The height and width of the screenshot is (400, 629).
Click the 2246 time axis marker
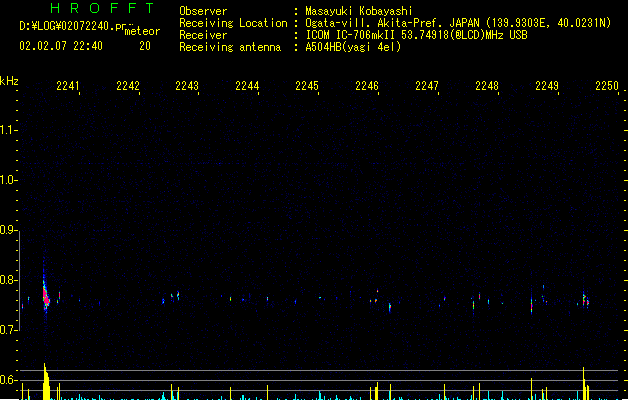[367, 86]
